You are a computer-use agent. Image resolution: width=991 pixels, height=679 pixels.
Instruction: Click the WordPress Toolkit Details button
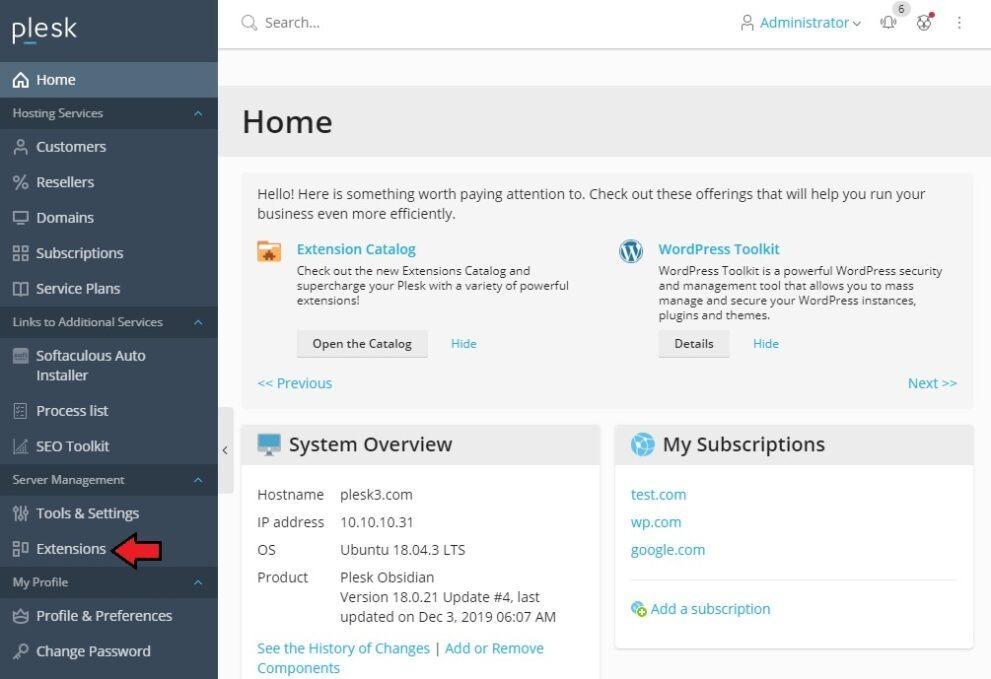(x=693, y=344)
